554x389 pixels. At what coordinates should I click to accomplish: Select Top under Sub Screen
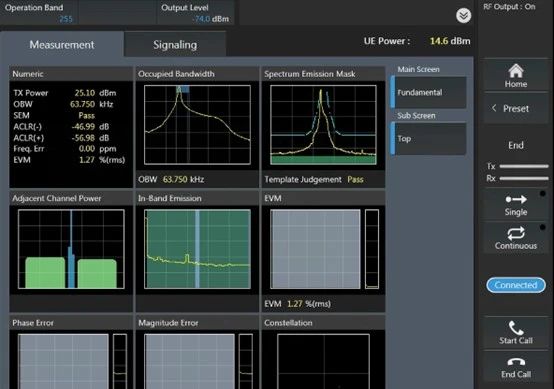click(429, 139)
